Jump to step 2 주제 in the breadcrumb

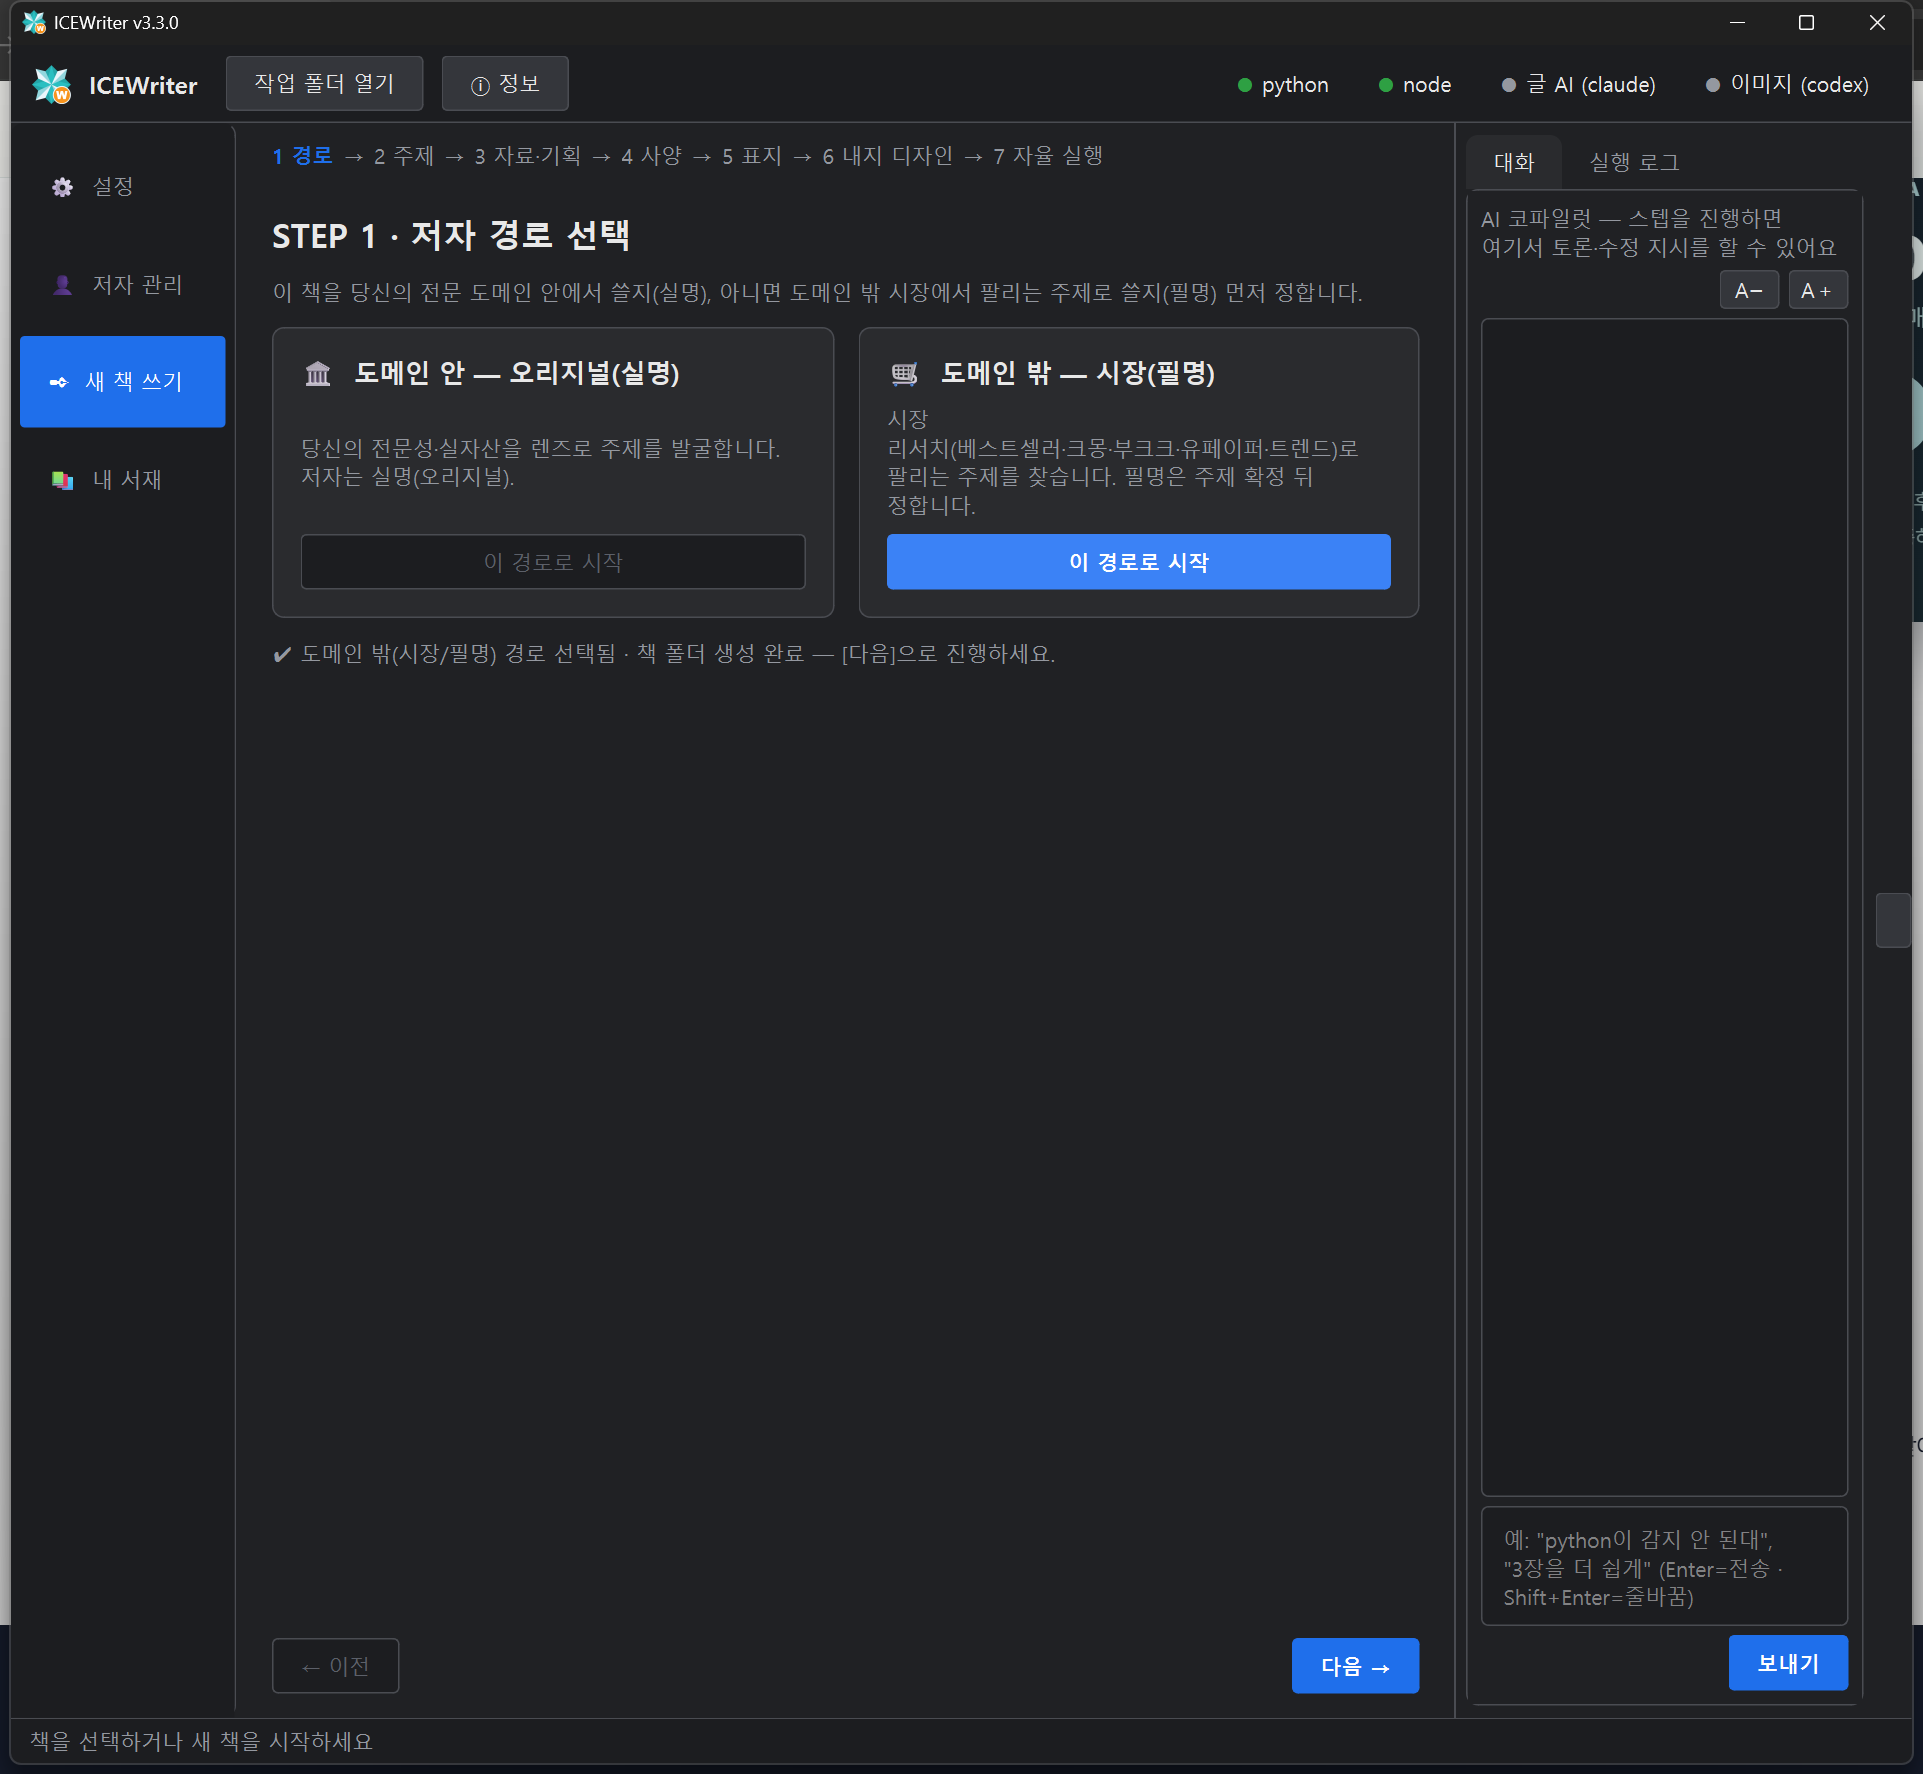[404, 156]
